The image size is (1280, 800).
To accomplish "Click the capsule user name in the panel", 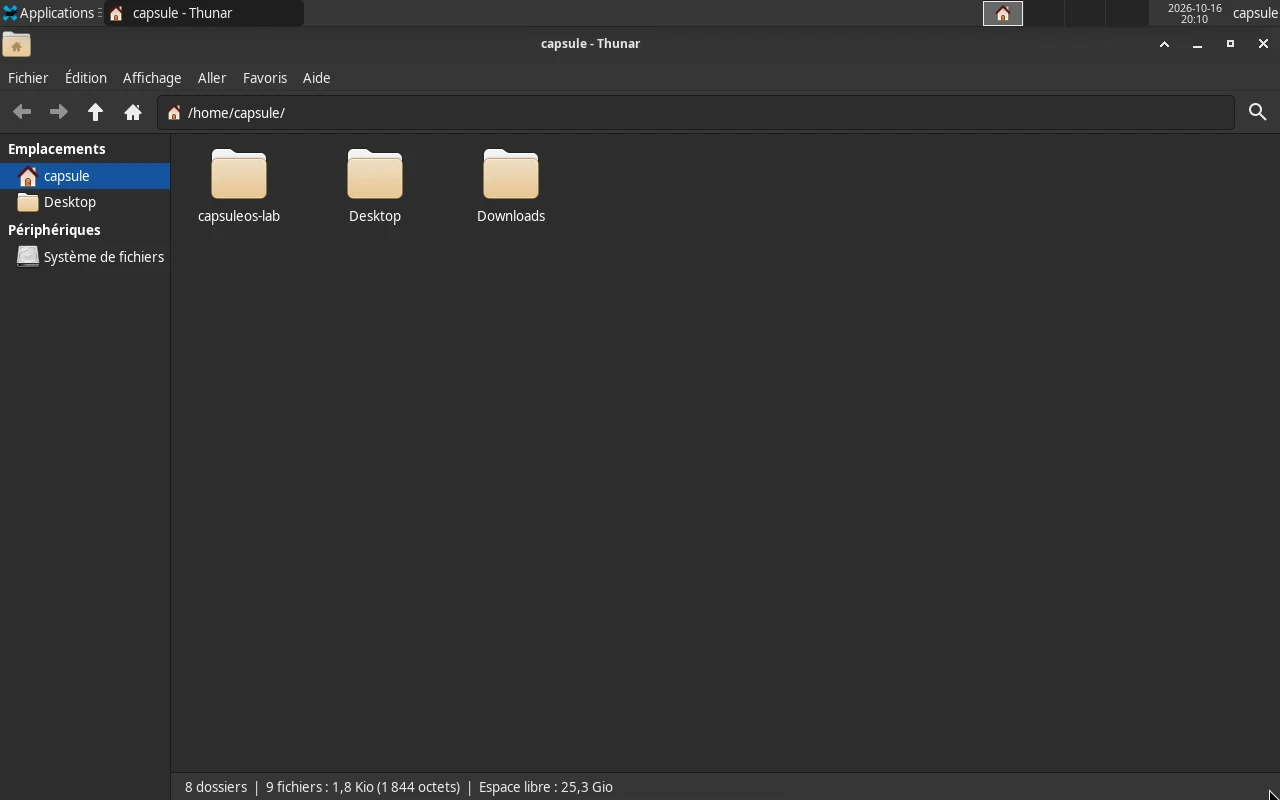I will tap(1255, 13).
